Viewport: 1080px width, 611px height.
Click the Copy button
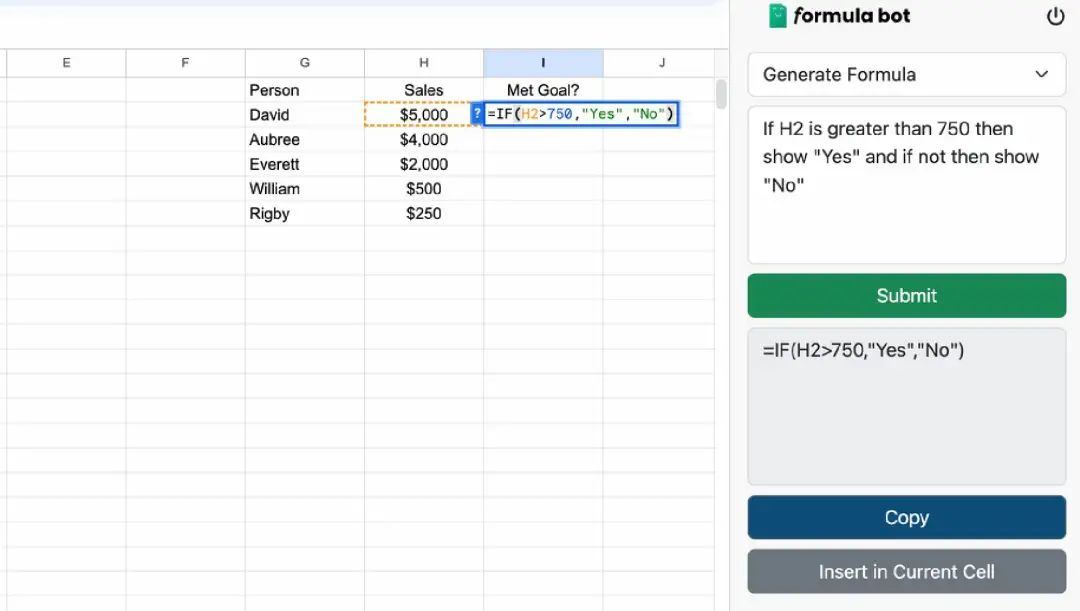click(906, 517)
